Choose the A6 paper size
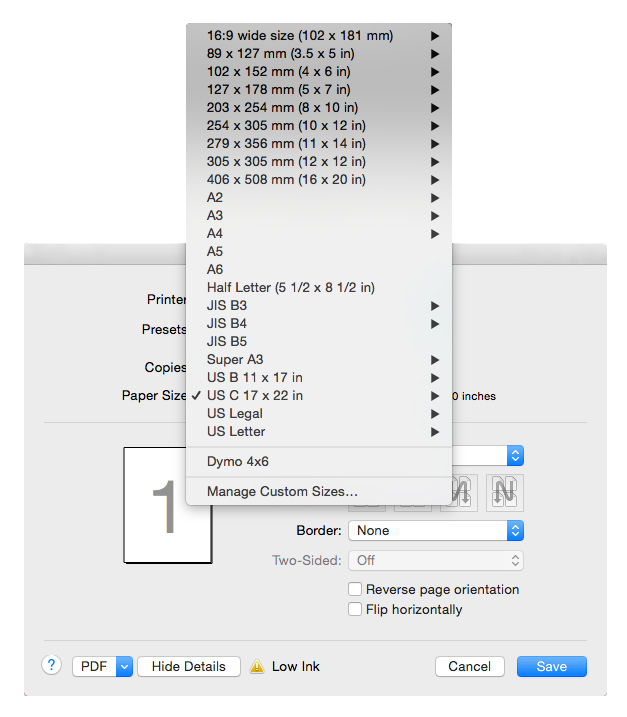627x717 pixels. pos(319,269)
